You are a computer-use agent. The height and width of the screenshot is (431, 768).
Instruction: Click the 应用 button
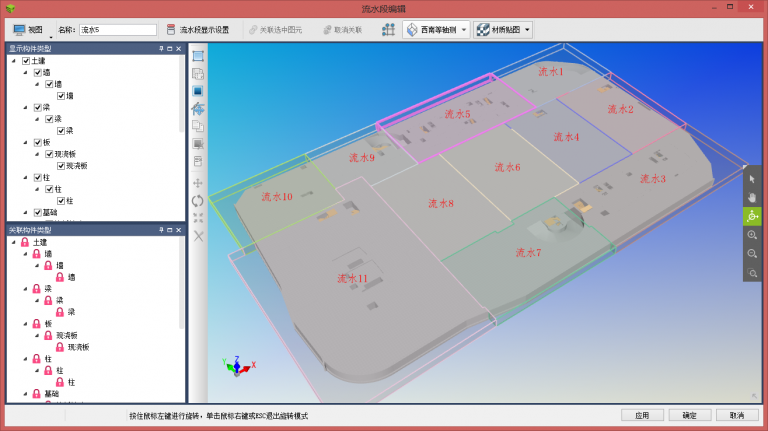[641, 415]
